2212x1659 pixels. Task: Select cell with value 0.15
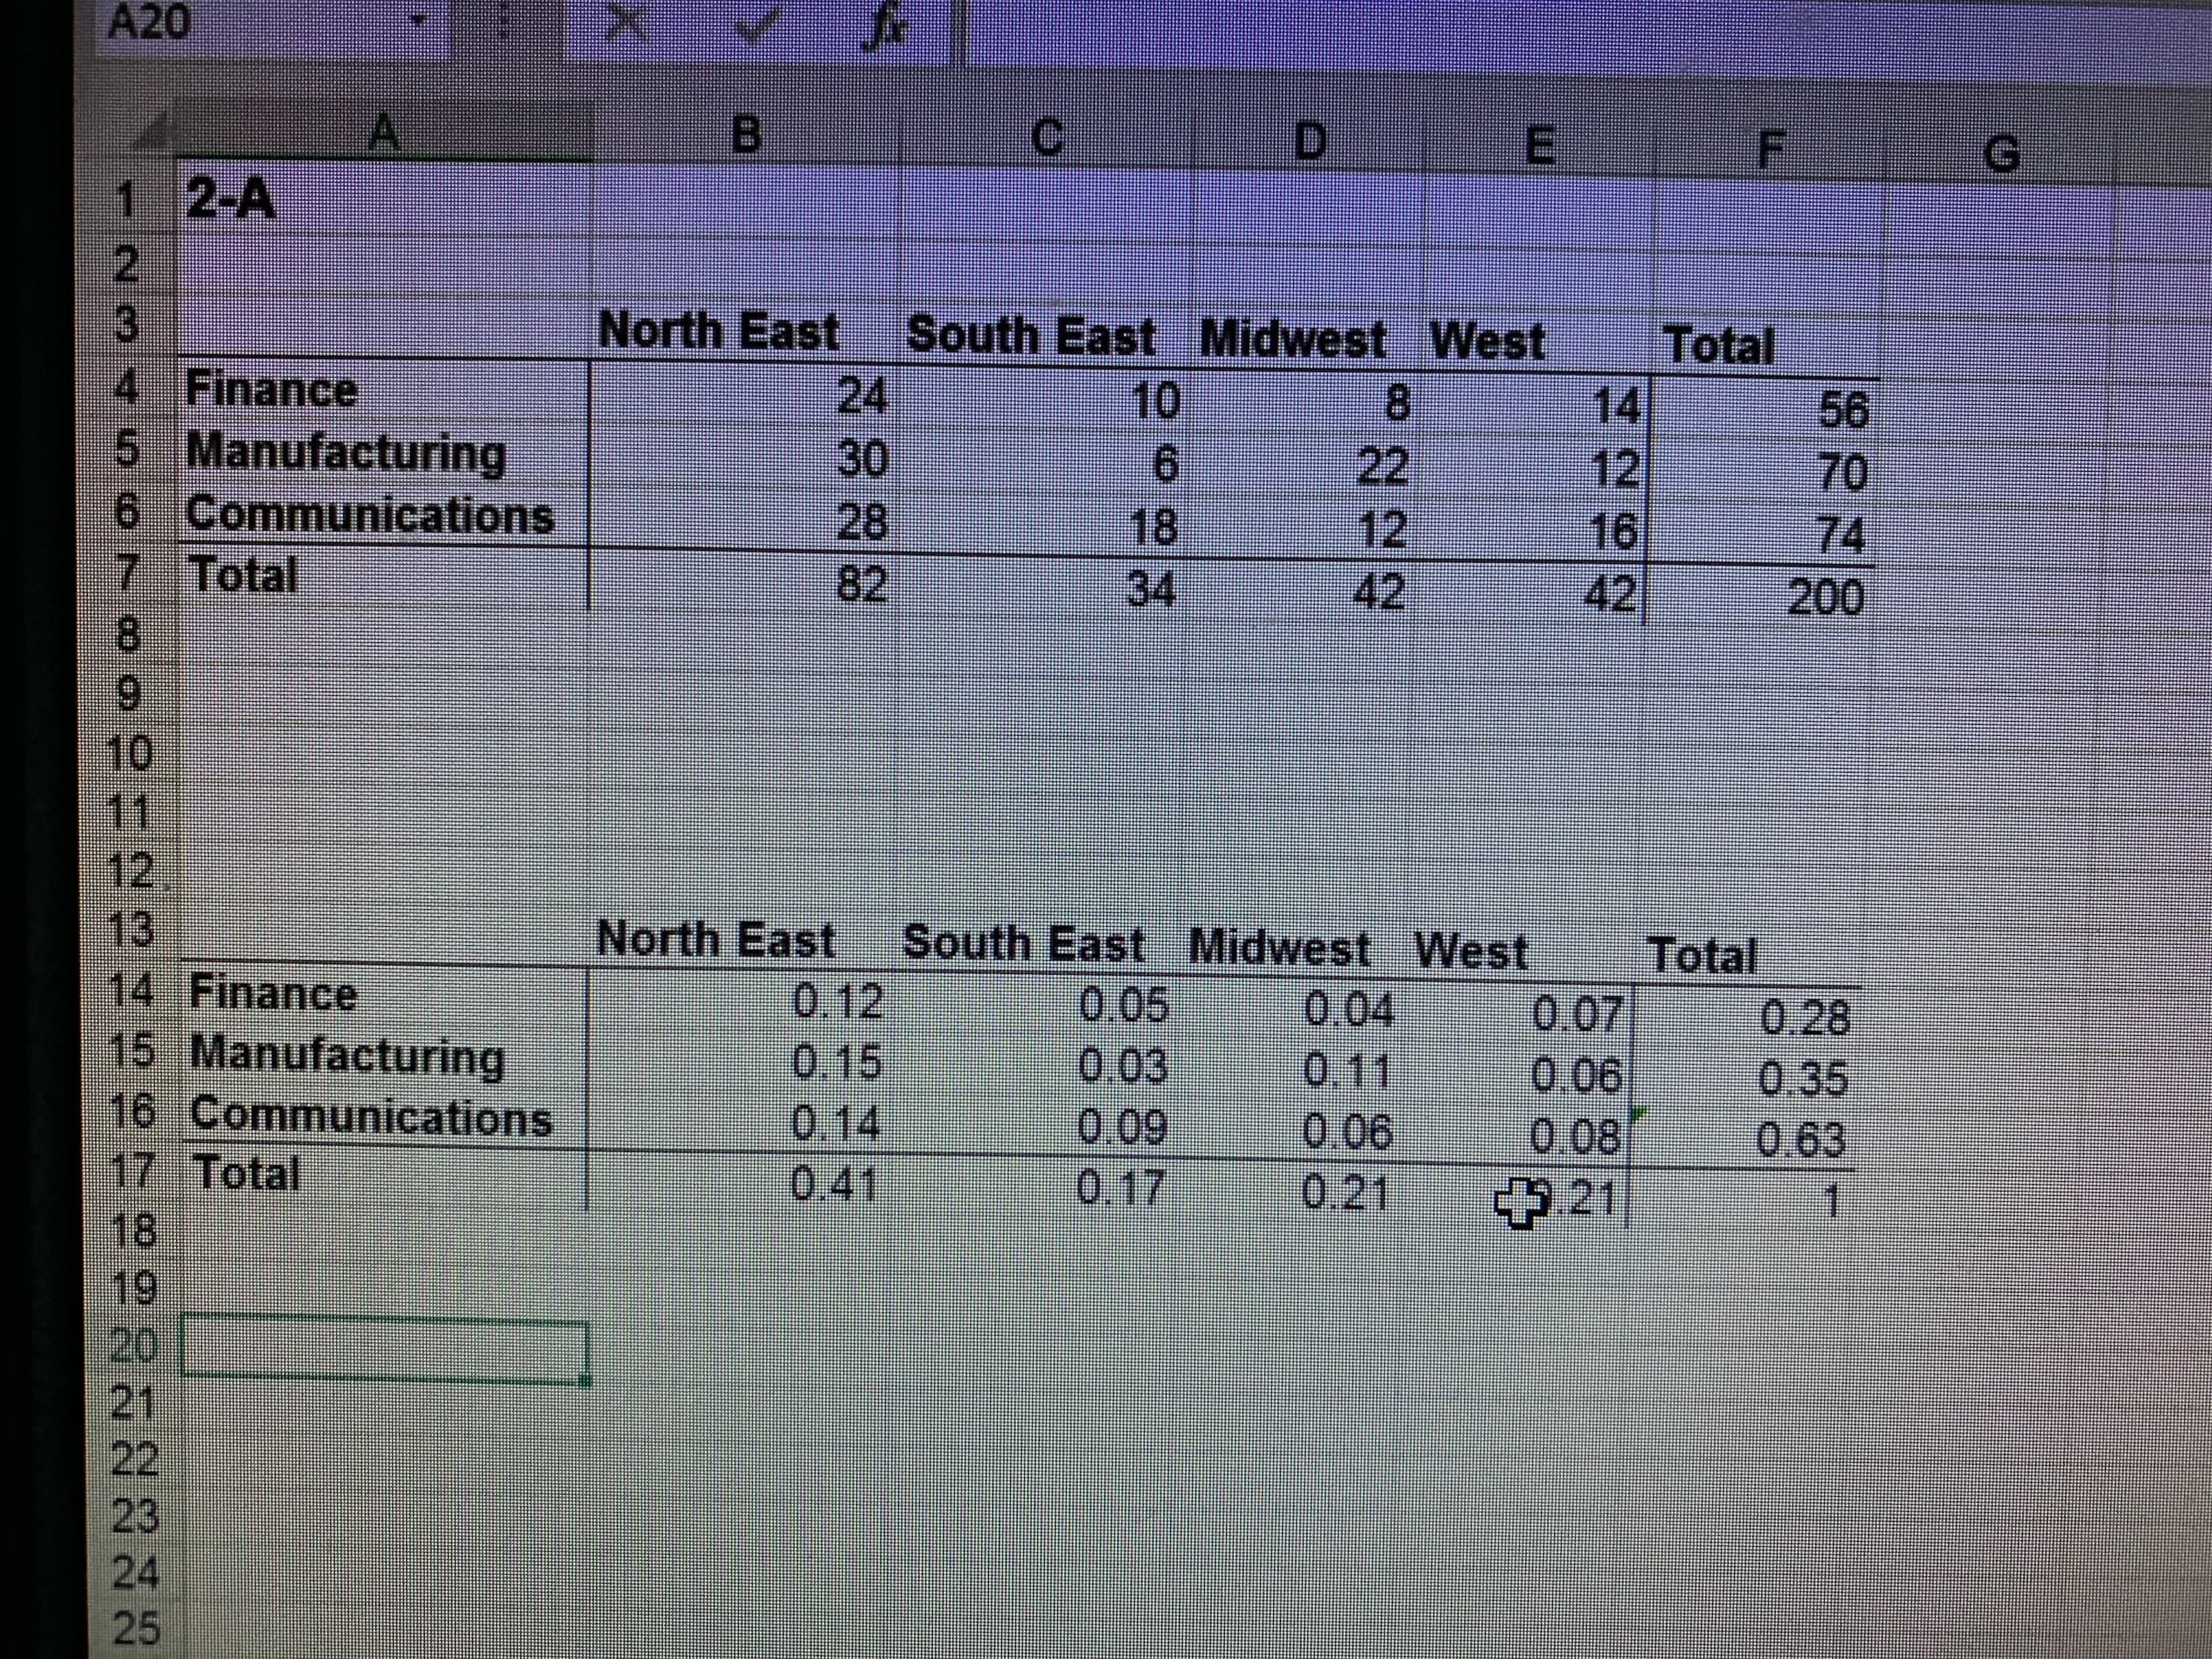742,1063
